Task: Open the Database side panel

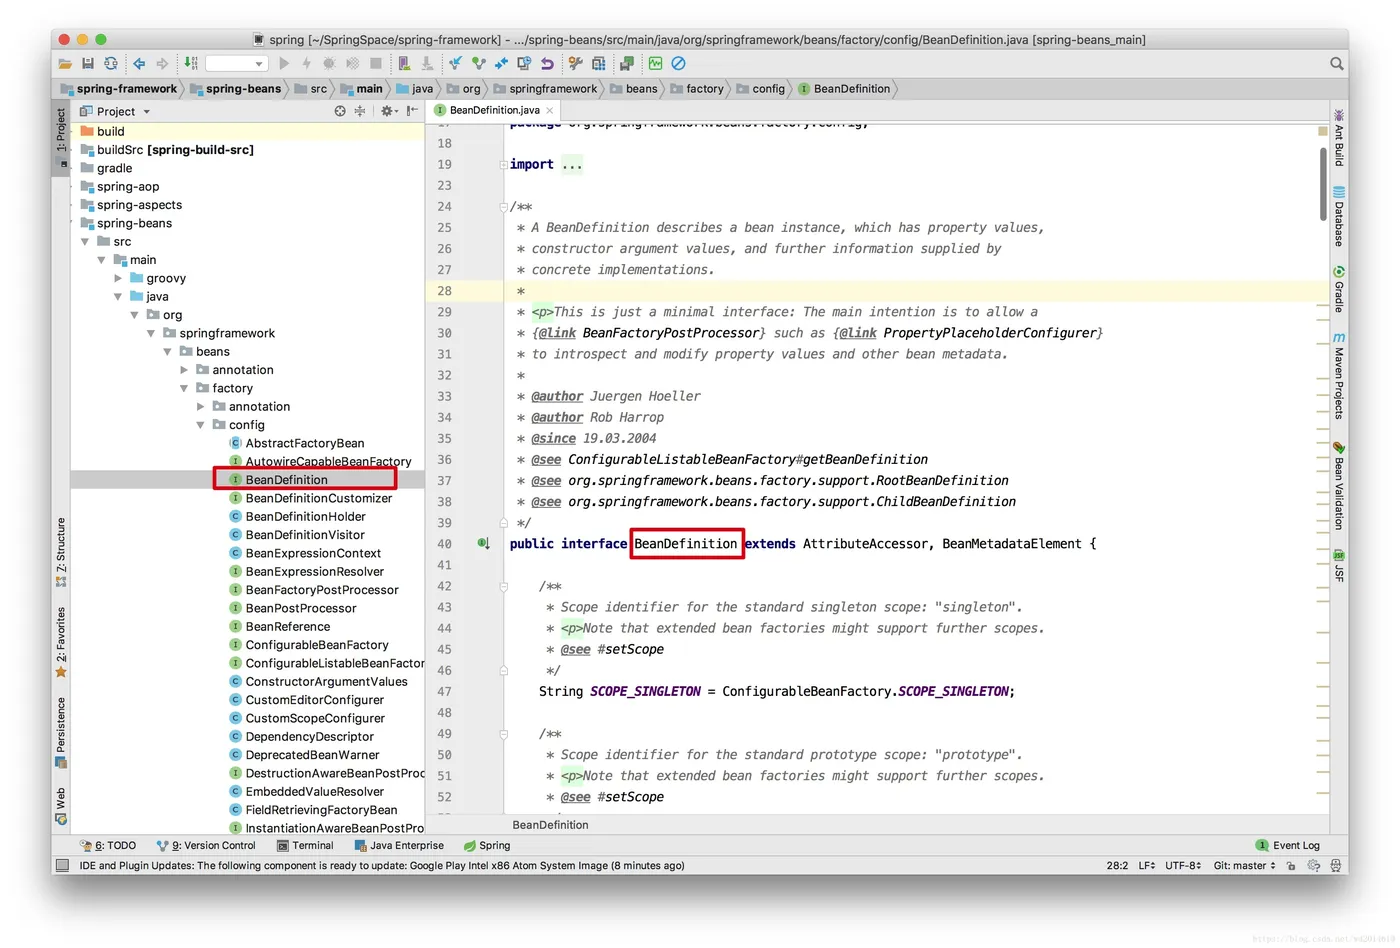Action: (x=1339, y=216)
